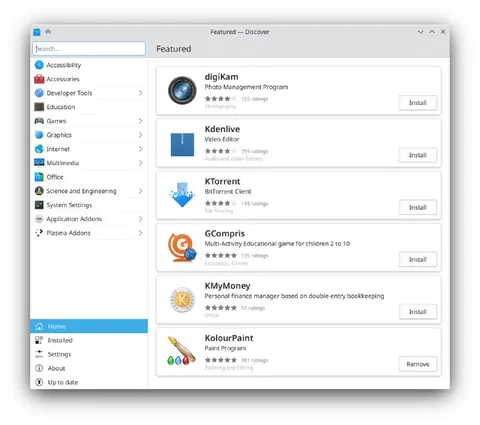Click the Discover app icon in title bar
Screen dimensions: 480x425
pyautogui.click(x=37, y=32)
